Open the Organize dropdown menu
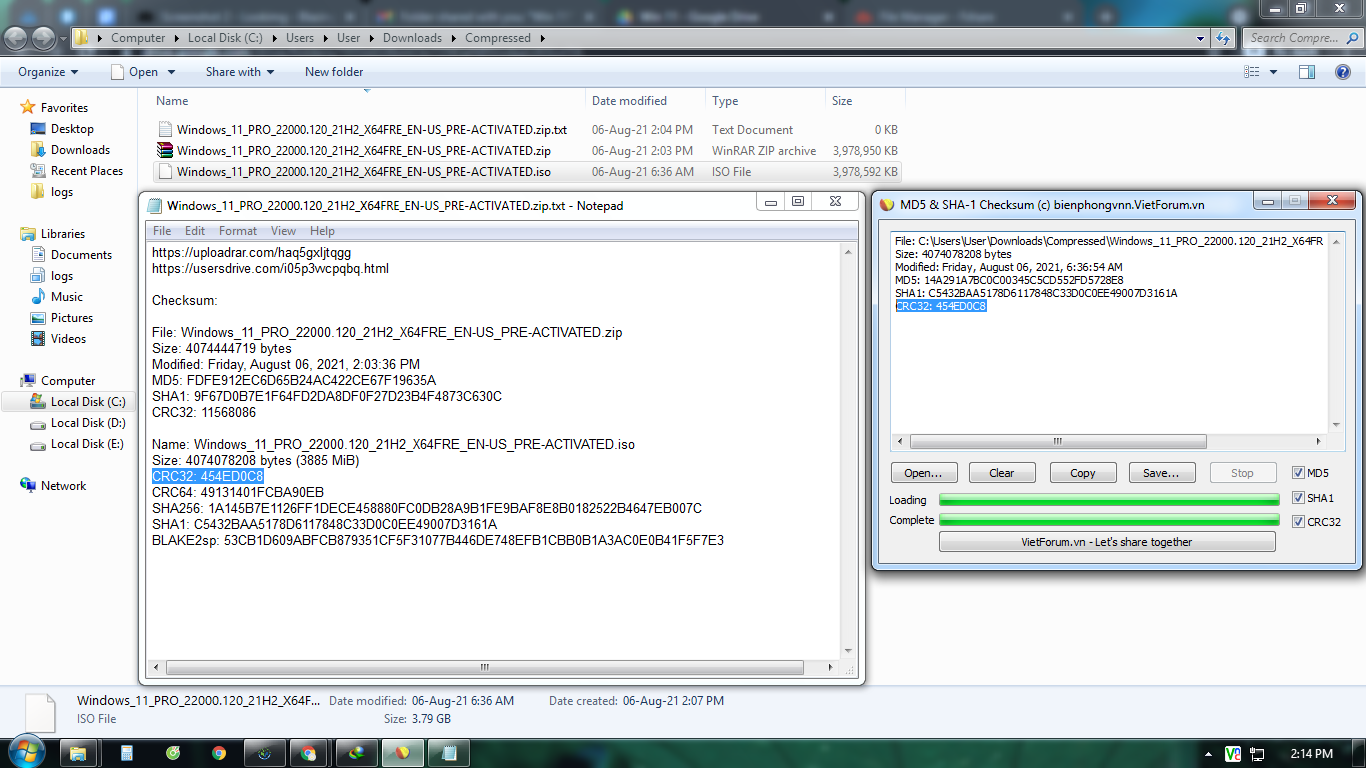Image resolution: width=1366 pixels, height=768 pixels. [48, 72]
